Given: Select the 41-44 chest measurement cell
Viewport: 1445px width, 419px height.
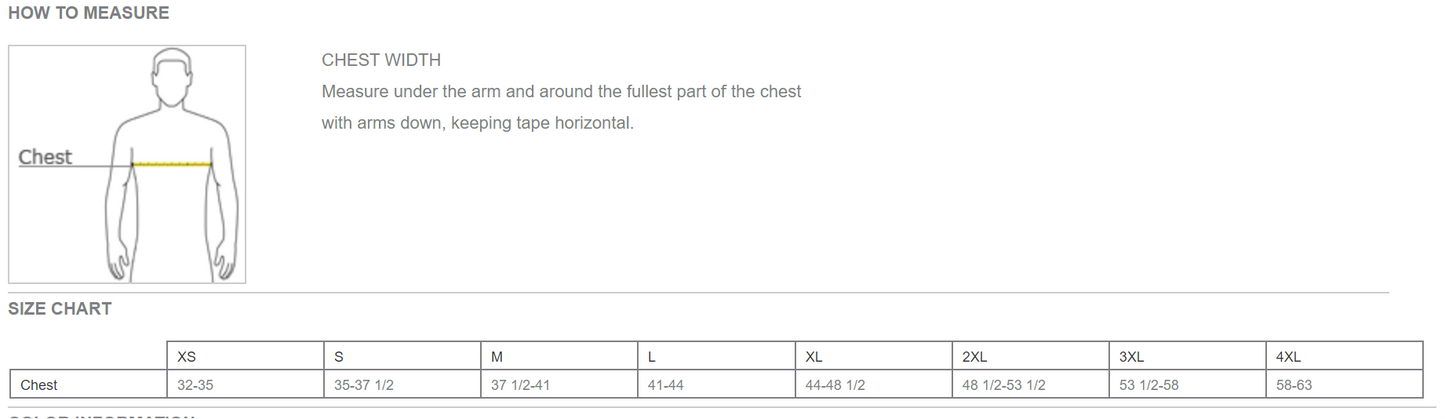Looking at the screenshot, I should (x=665, y=385).
